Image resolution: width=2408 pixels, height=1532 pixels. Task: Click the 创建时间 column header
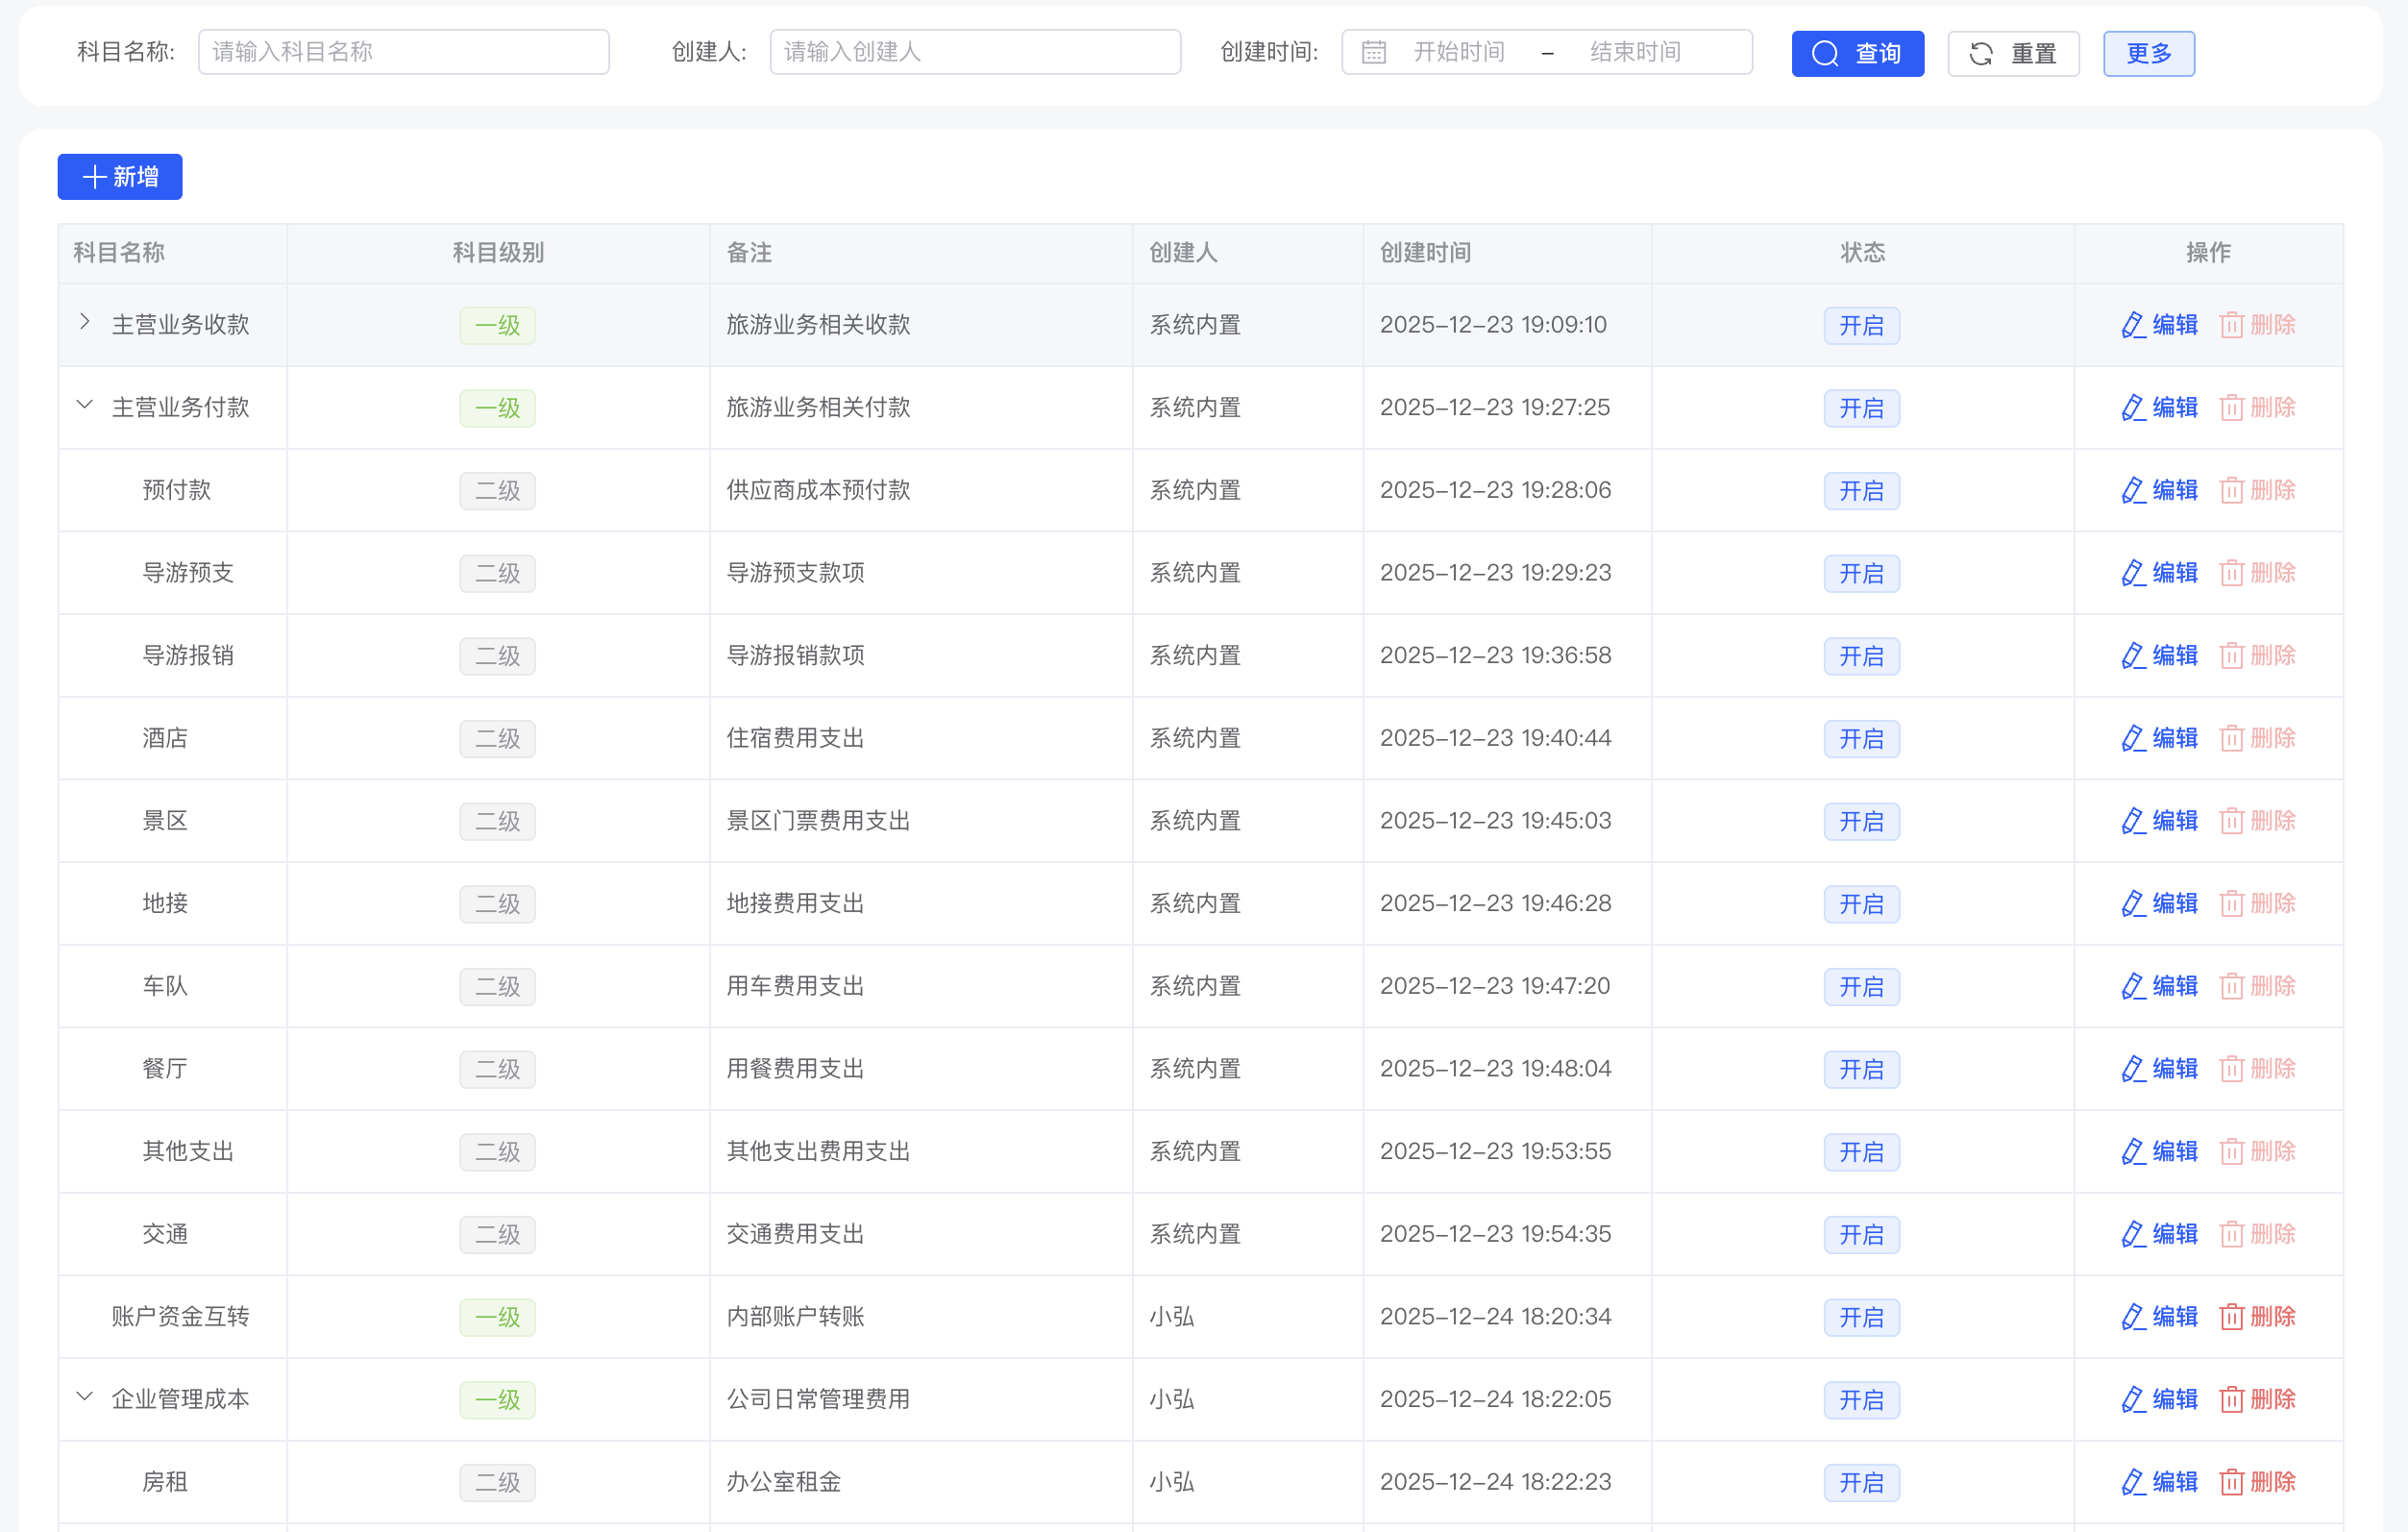coord(1425,253)
